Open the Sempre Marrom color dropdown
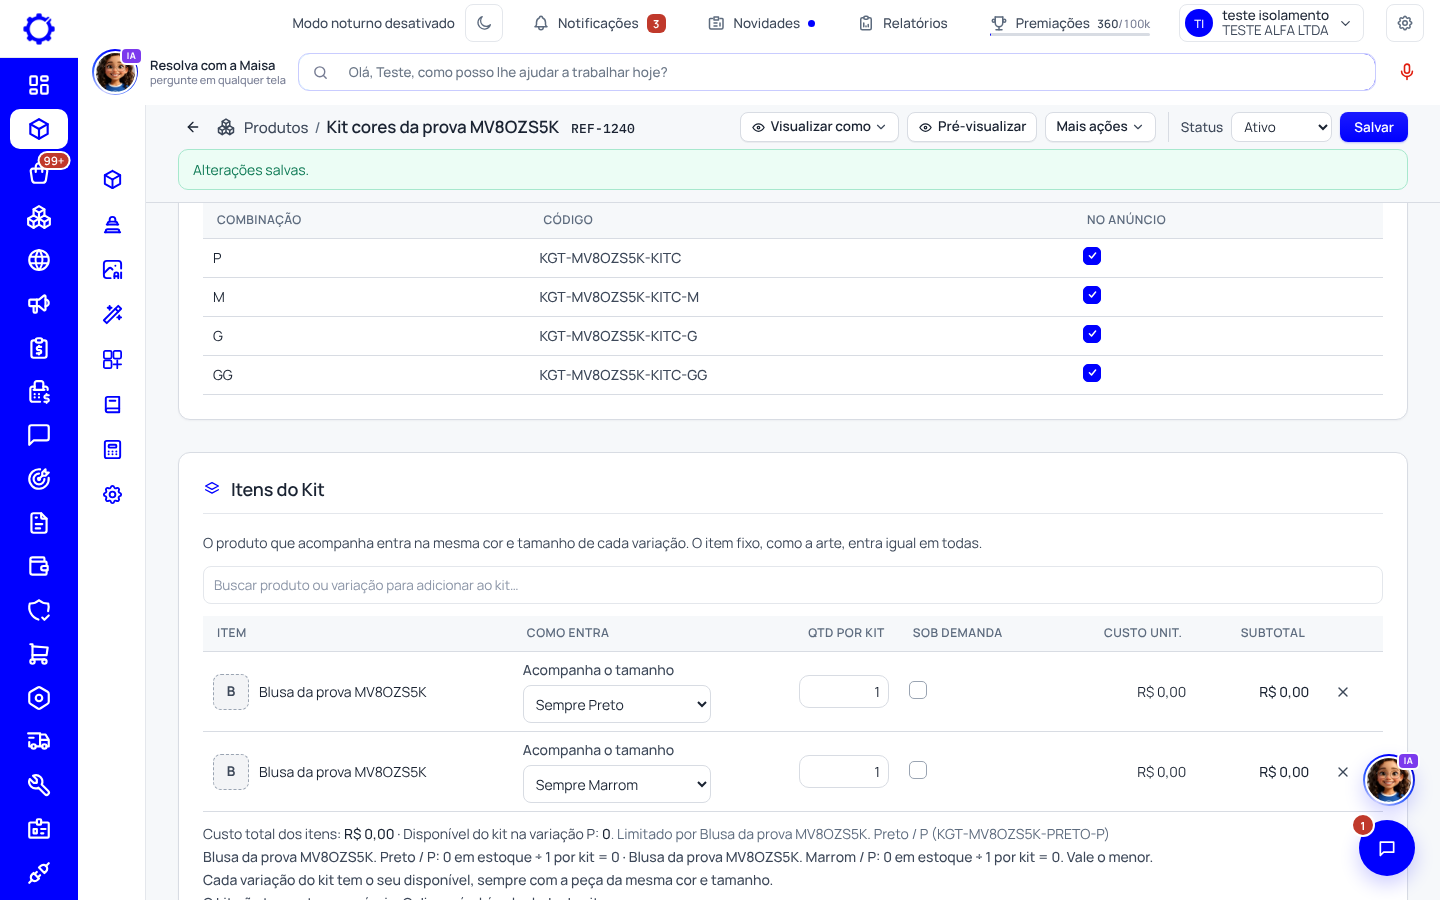 tap(617, 784)
